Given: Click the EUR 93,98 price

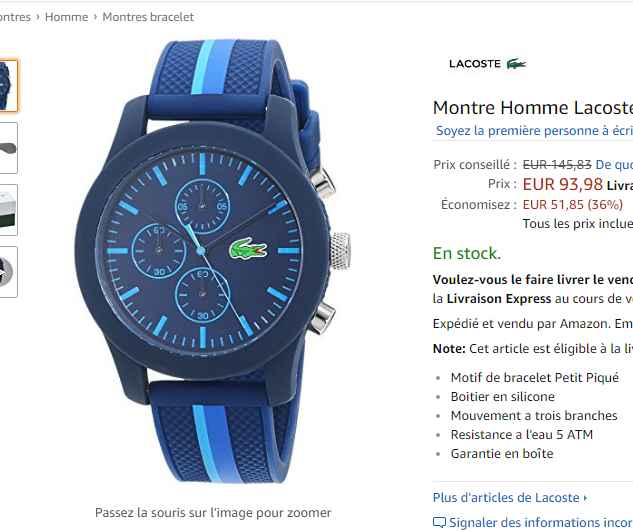Looking at the screenshot, I should [562, 184].
